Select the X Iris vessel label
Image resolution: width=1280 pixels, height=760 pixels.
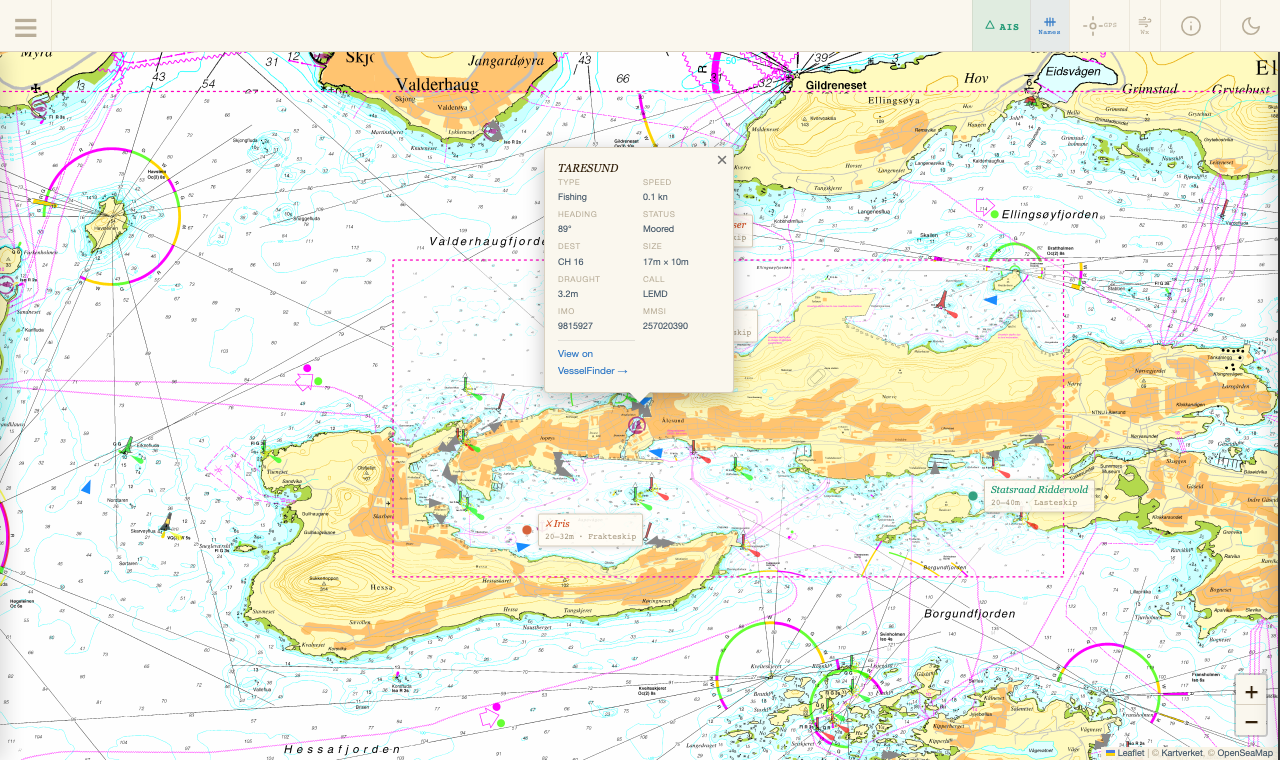pyautogui.click(x=590, y=530)
